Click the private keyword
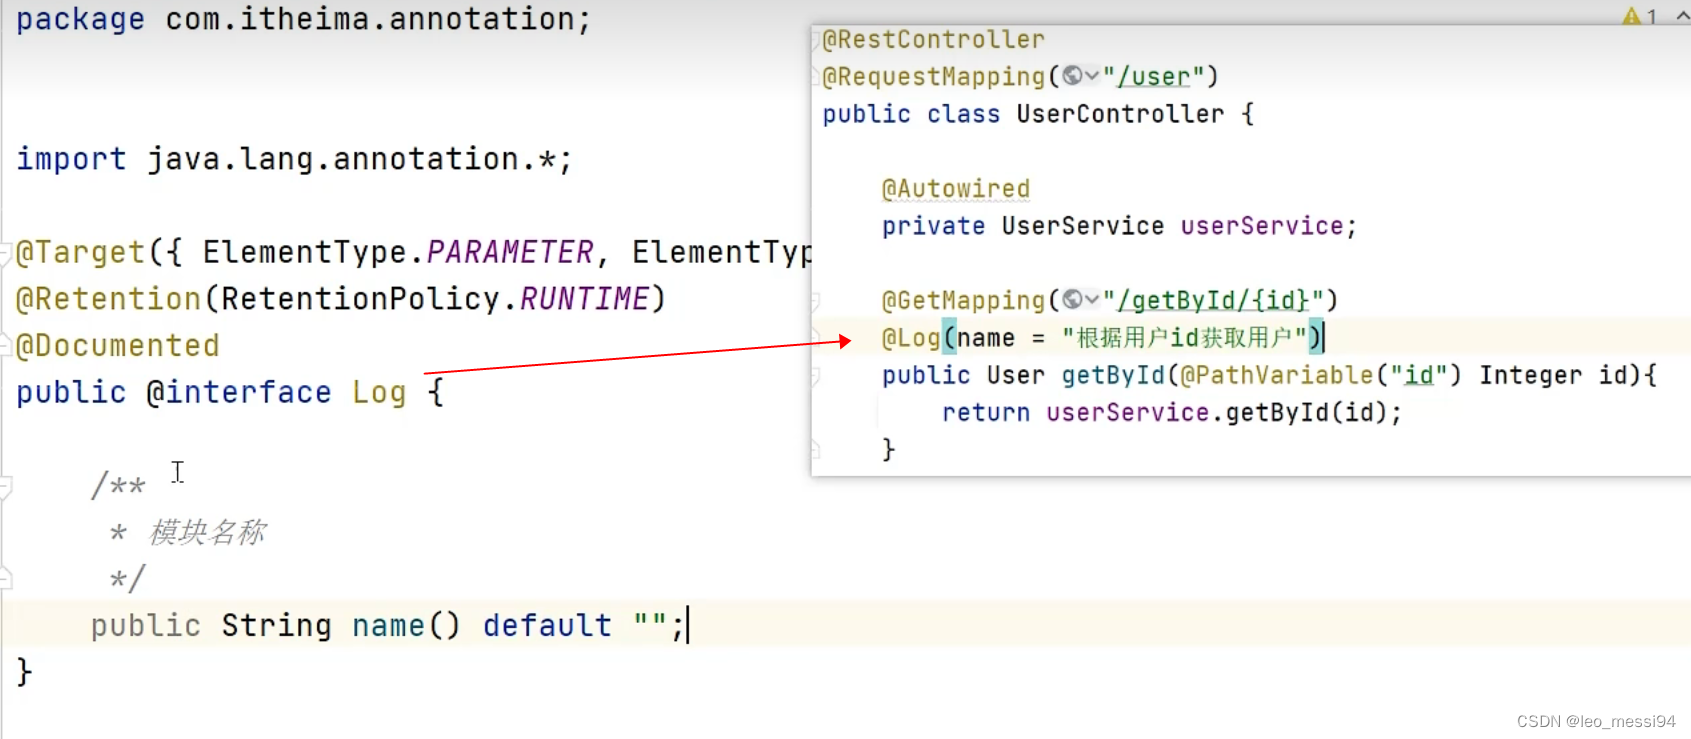Screen dimensions: 1691x739 pos(934,226)
